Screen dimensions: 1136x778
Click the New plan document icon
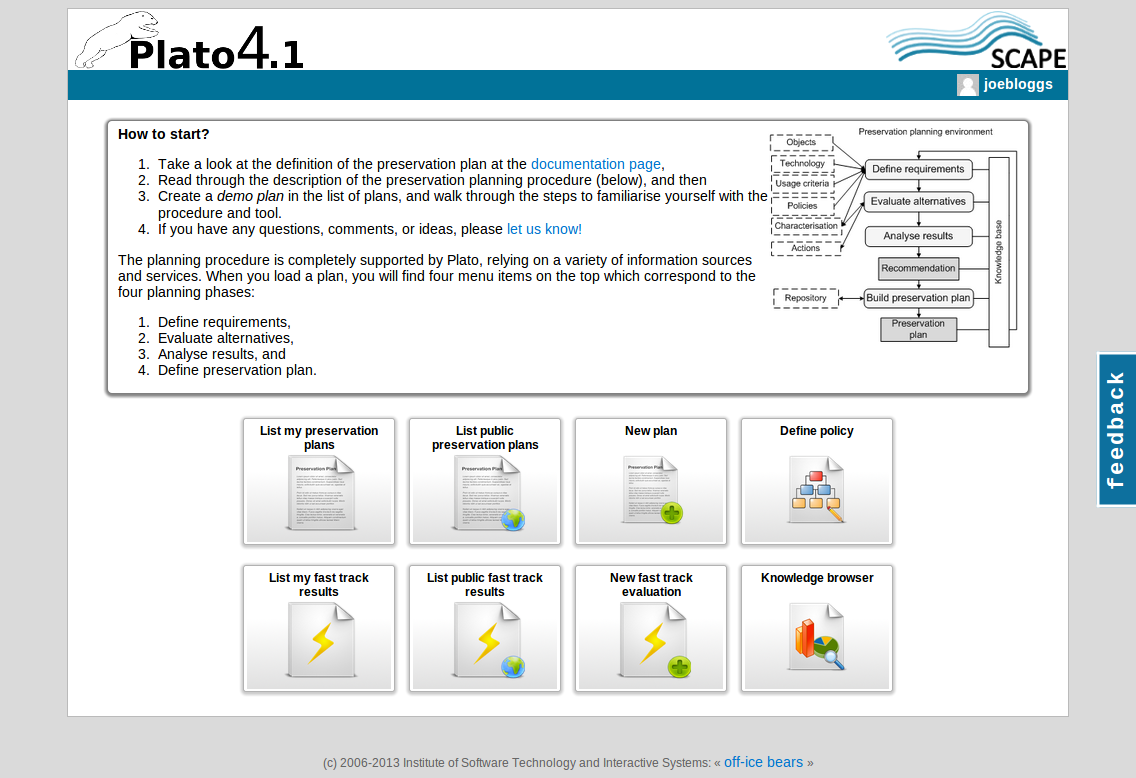[x=651, y=489]
